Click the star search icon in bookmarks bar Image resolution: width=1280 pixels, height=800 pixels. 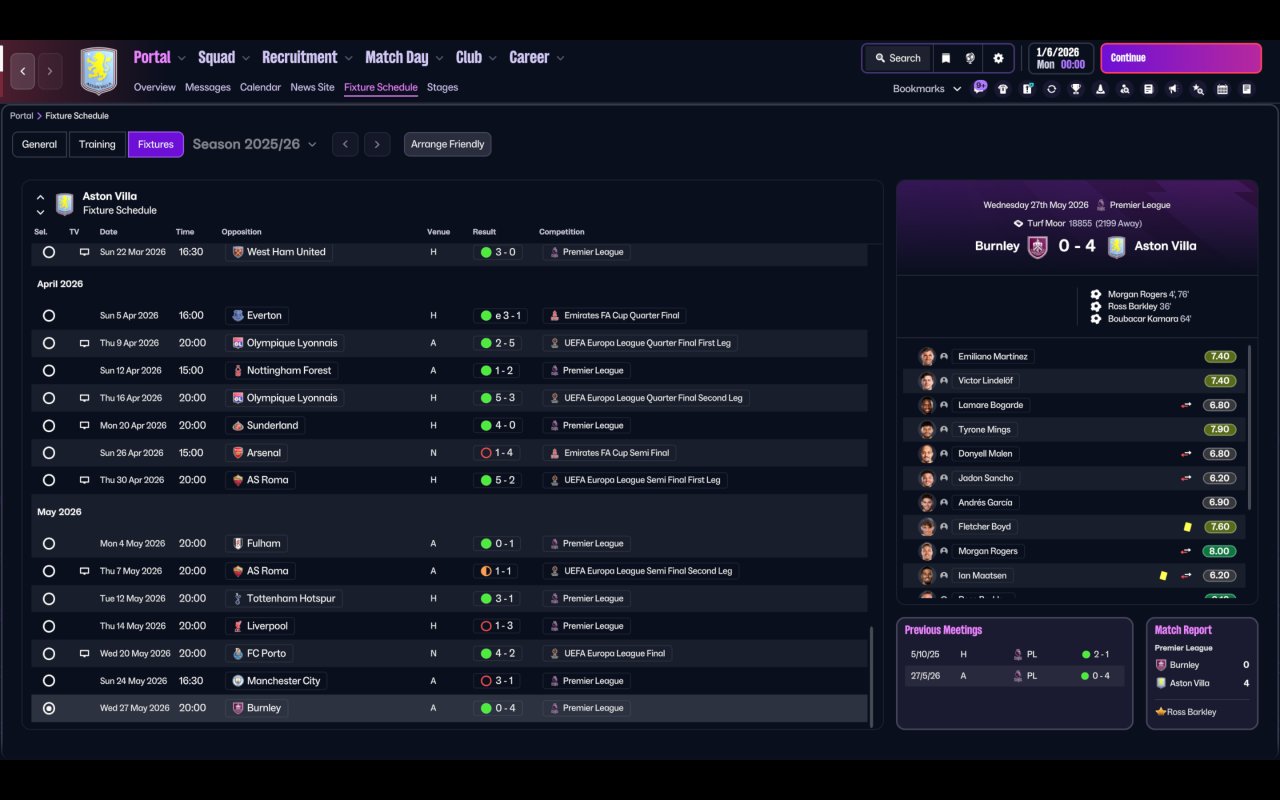tap(1198, 89)
